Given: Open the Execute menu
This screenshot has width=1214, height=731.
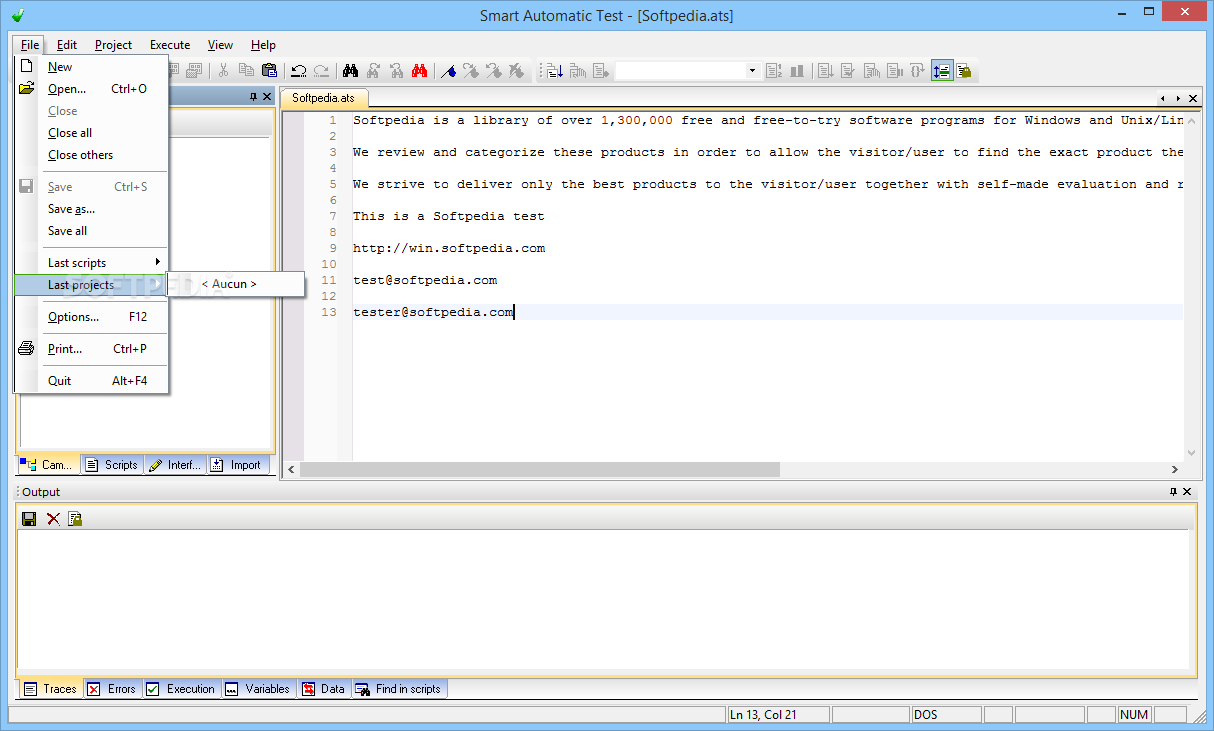Looking at the screenshot, I should (170, 45).
